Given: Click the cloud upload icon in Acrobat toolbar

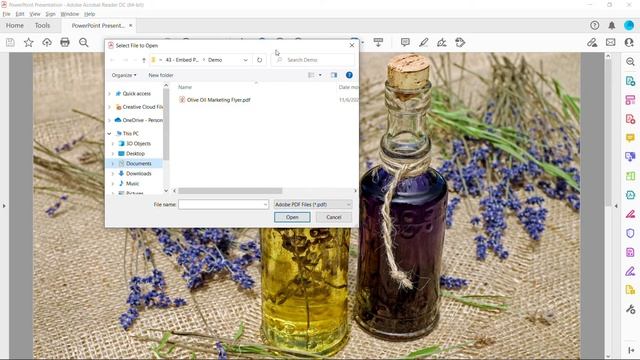Looking at the screenshot, I should tap(47, 42).
